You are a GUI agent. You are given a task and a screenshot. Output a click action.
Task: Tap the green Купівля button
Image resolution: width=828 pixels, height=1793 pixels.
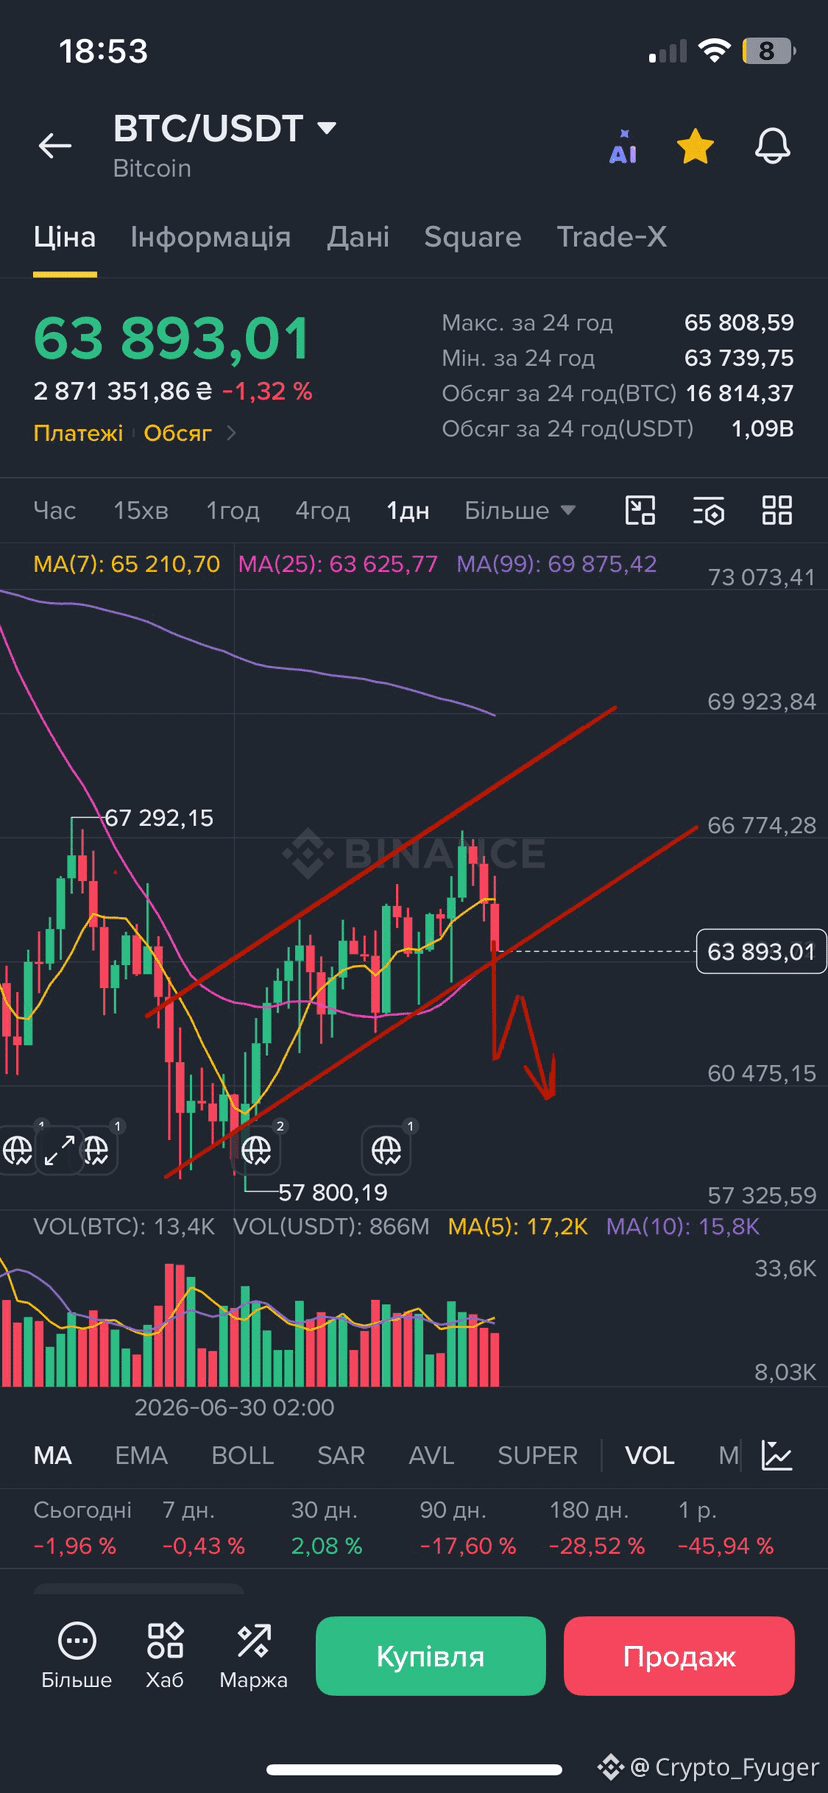(431, 1656)
